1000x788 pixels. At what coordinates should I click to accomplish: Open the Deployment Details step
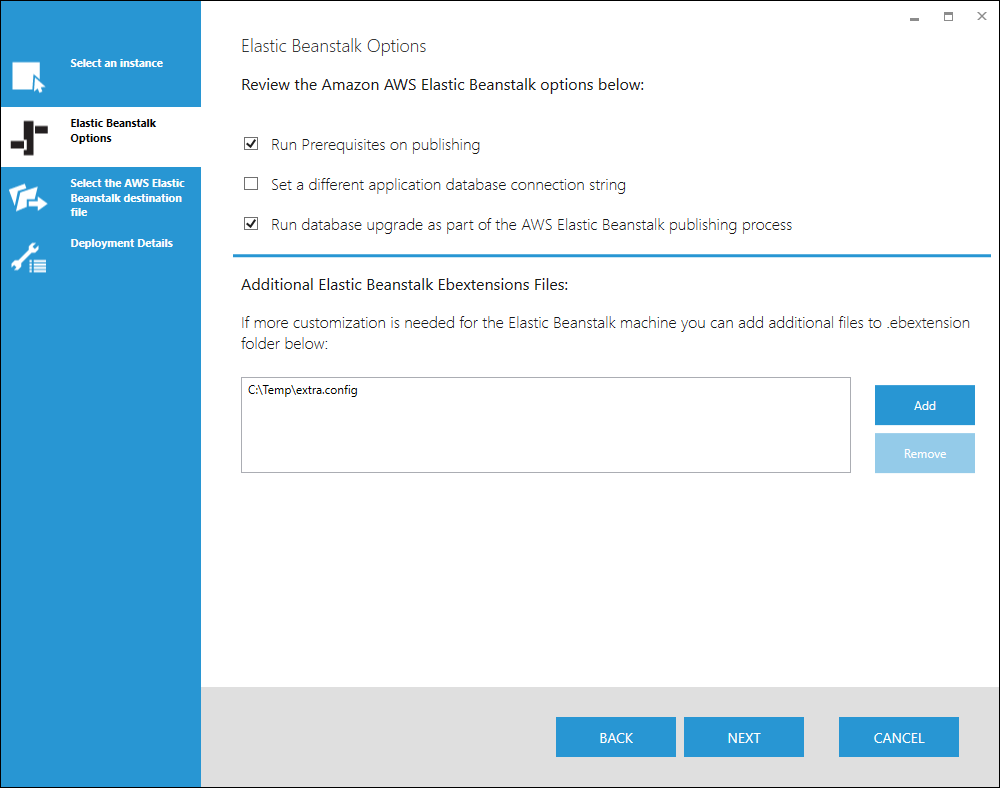(121, 243)
